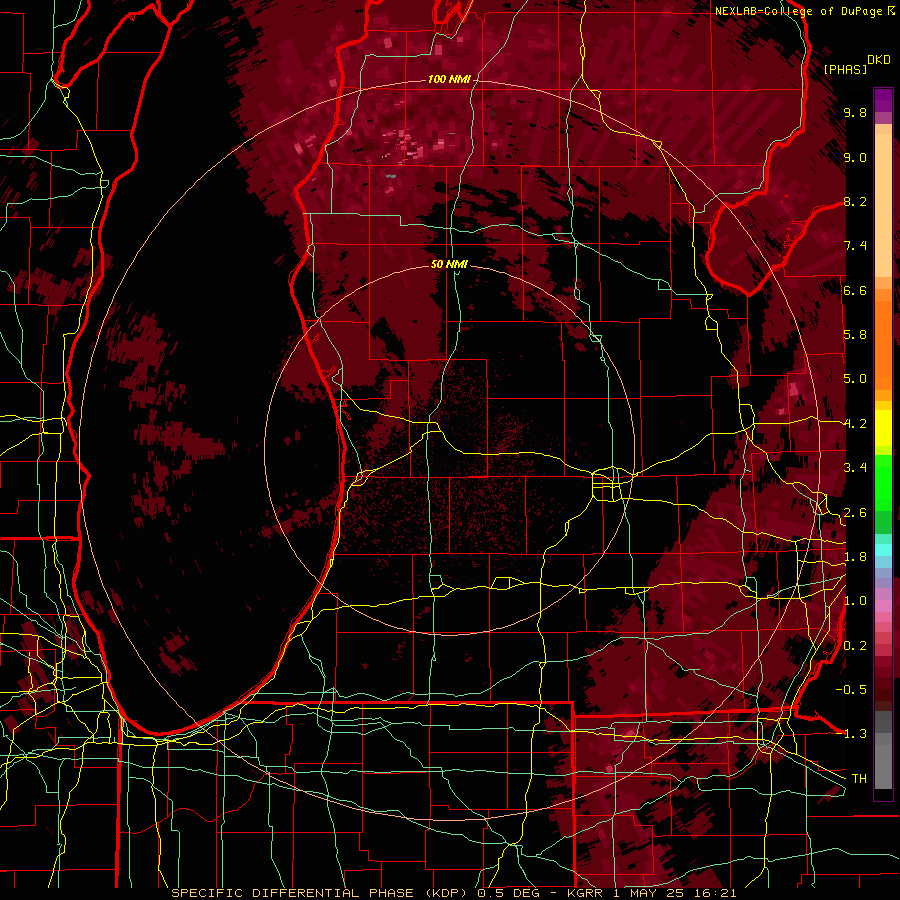Click the 9.8 value on the color scale

[855, 112]
